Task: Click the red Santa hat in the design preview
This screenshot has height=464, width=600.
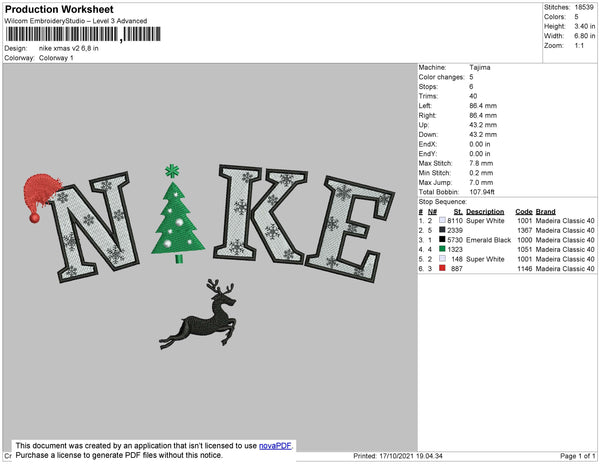Action: coord(41,196)
